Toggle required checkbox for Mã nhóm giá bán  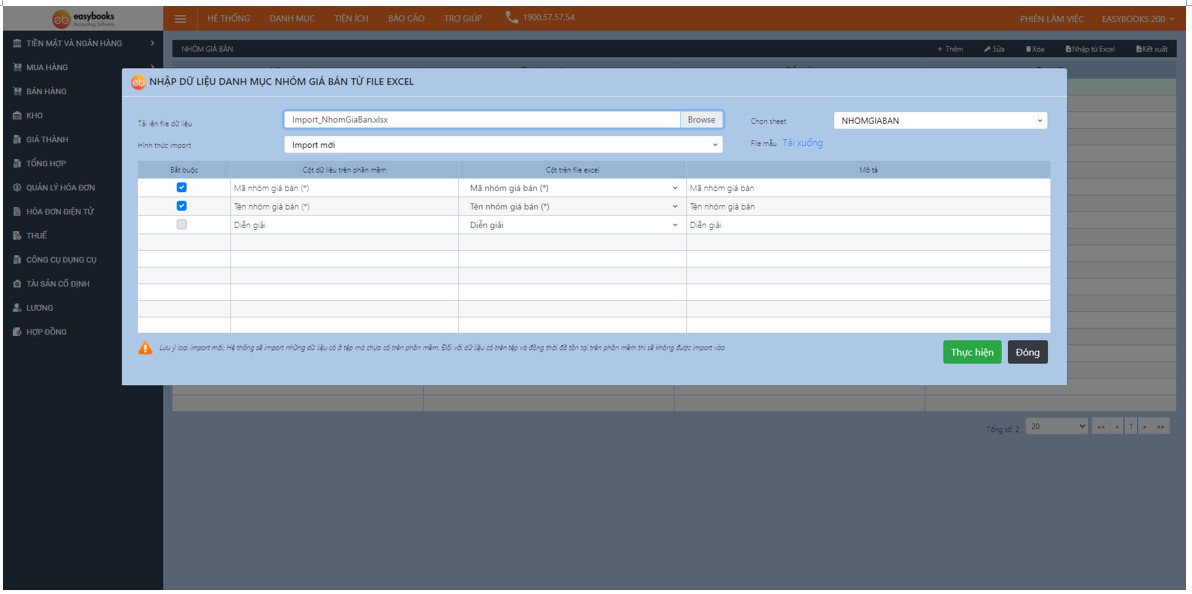[182, 187]
